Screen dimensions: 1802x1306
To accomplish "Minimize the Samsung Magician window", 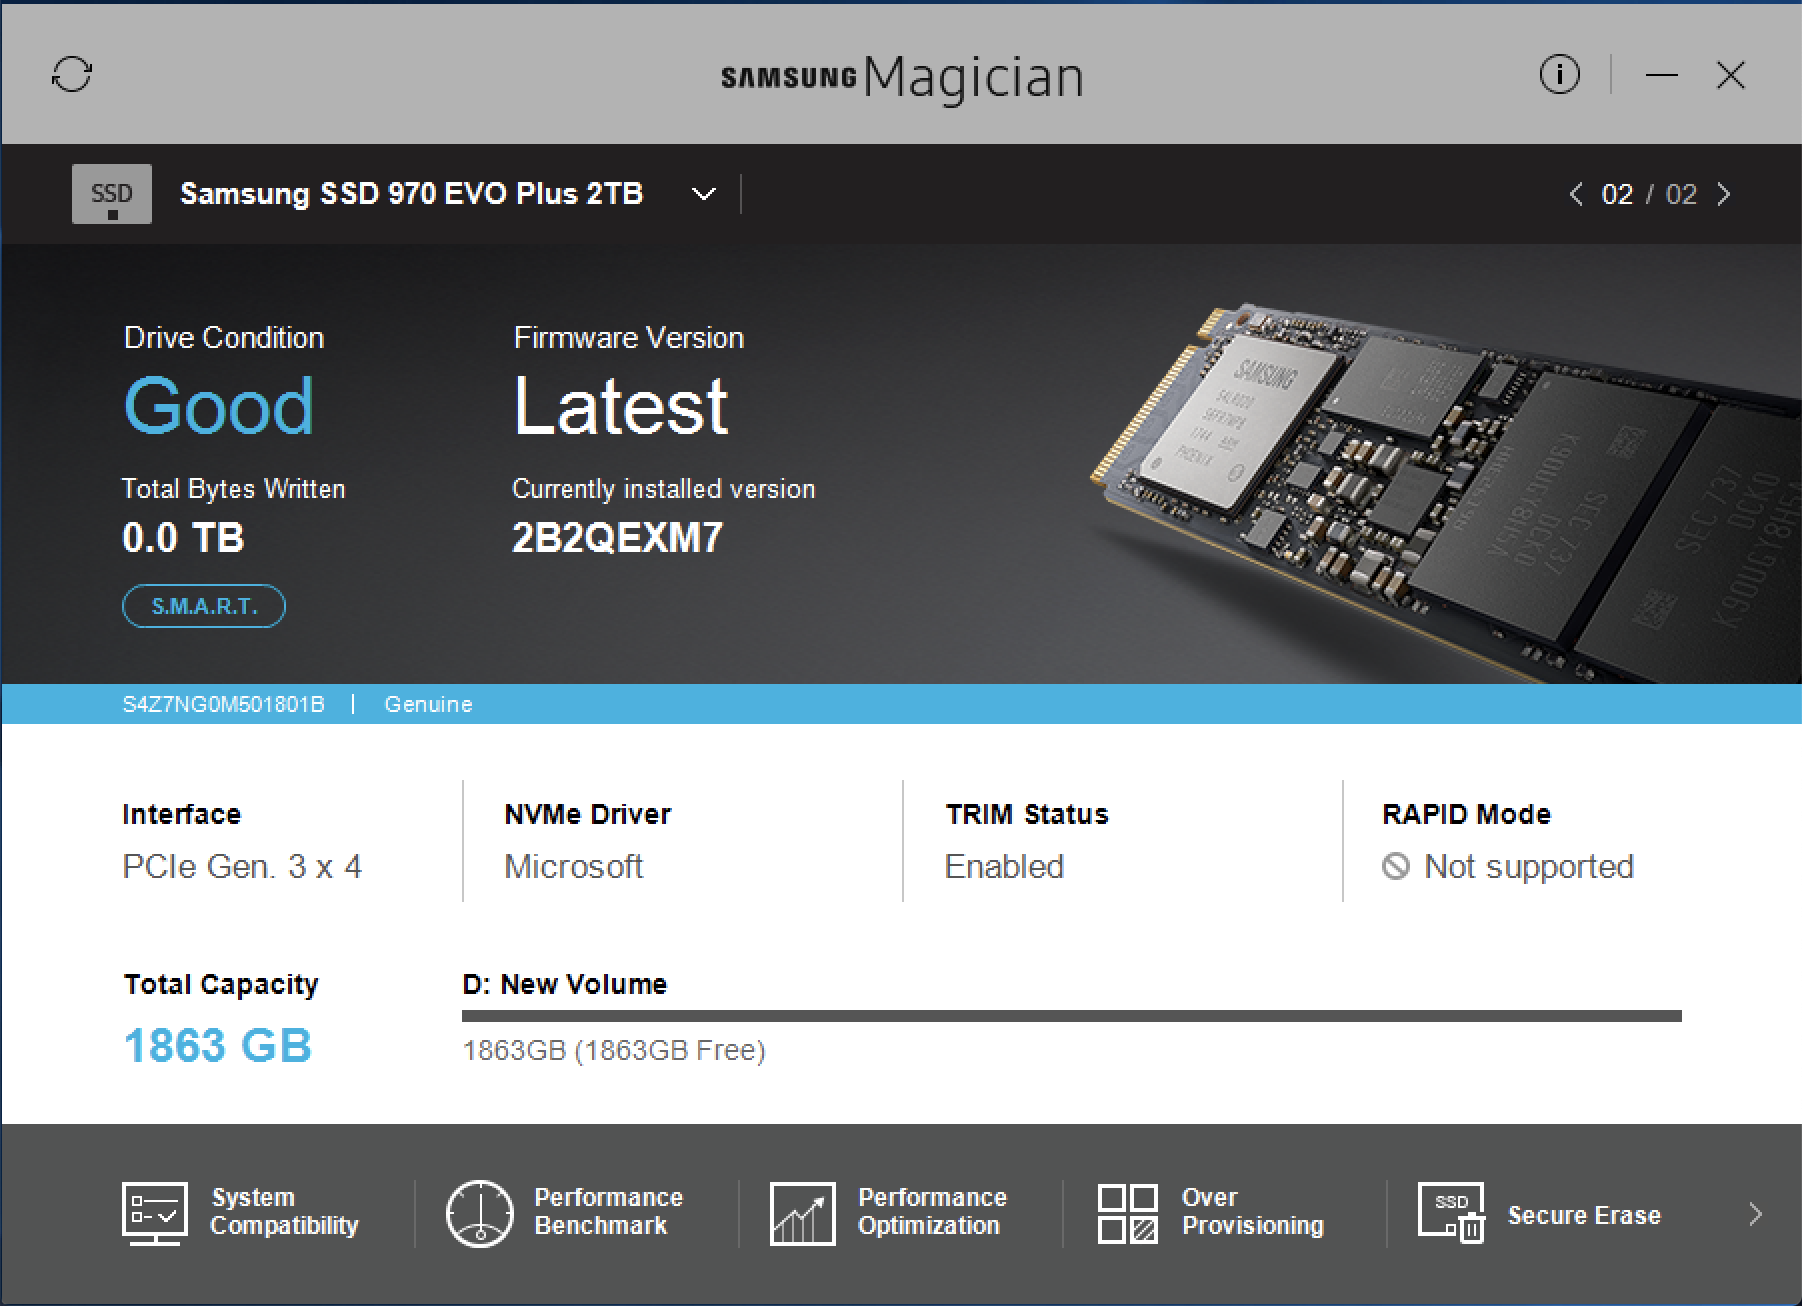I will tap(1662, 75).
